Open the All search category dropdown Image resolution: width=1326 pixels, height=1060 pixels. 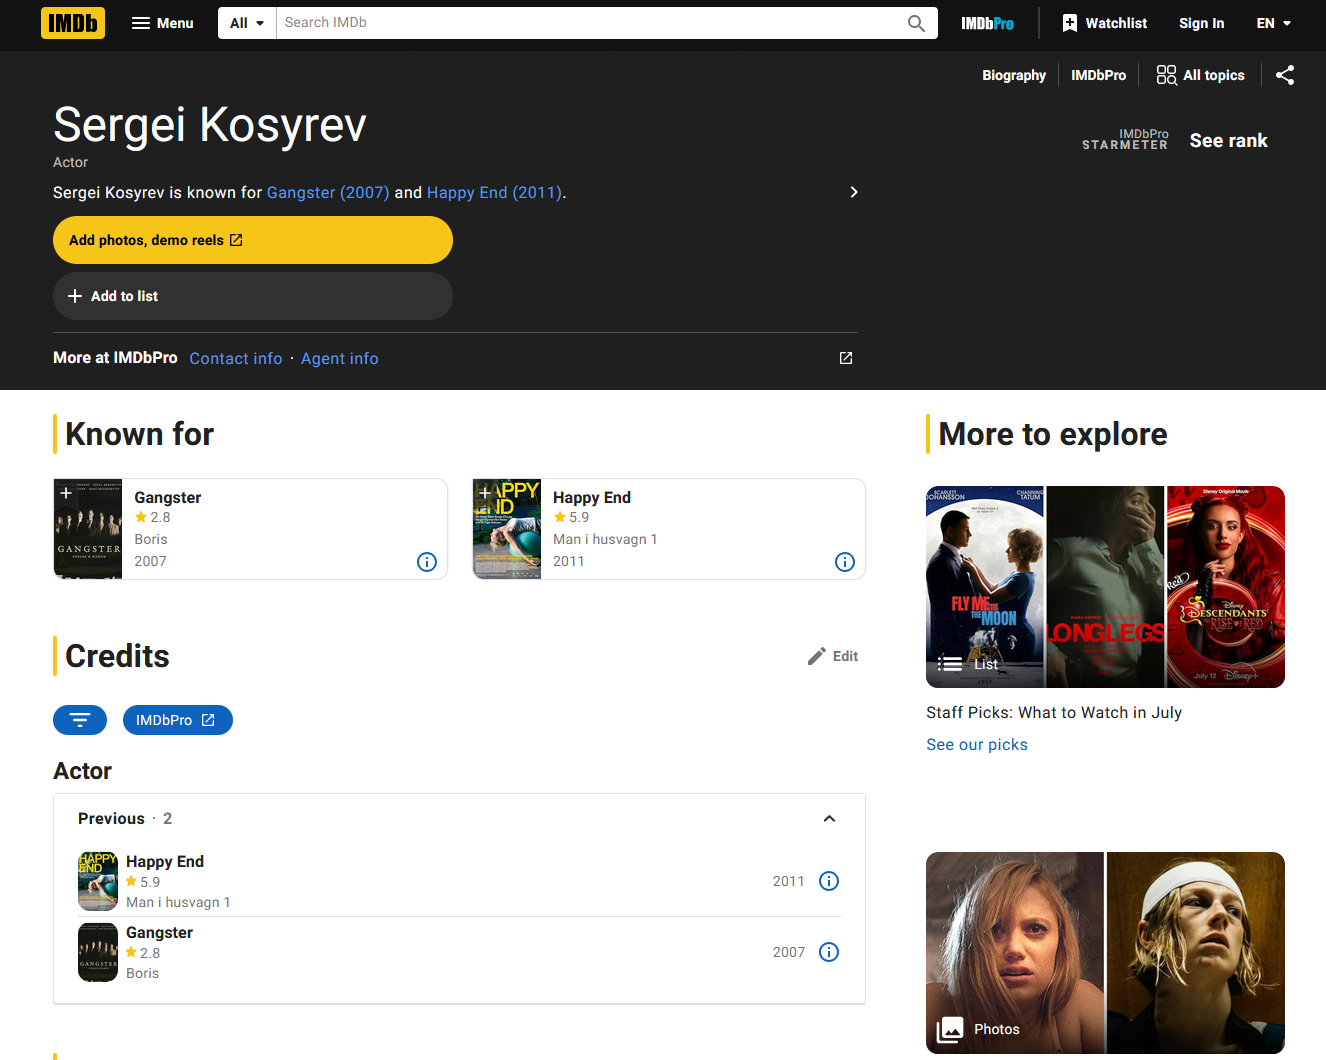[247, 23]
